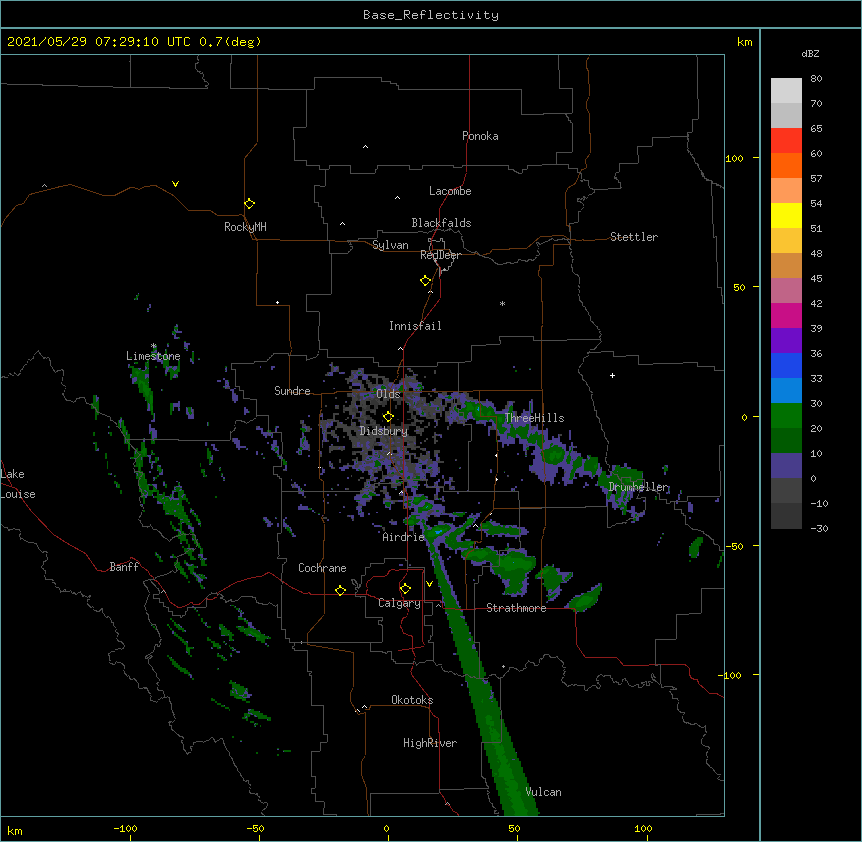Click the Limestone label
This screenshot has width=862, height=842.
coord(153,356)
